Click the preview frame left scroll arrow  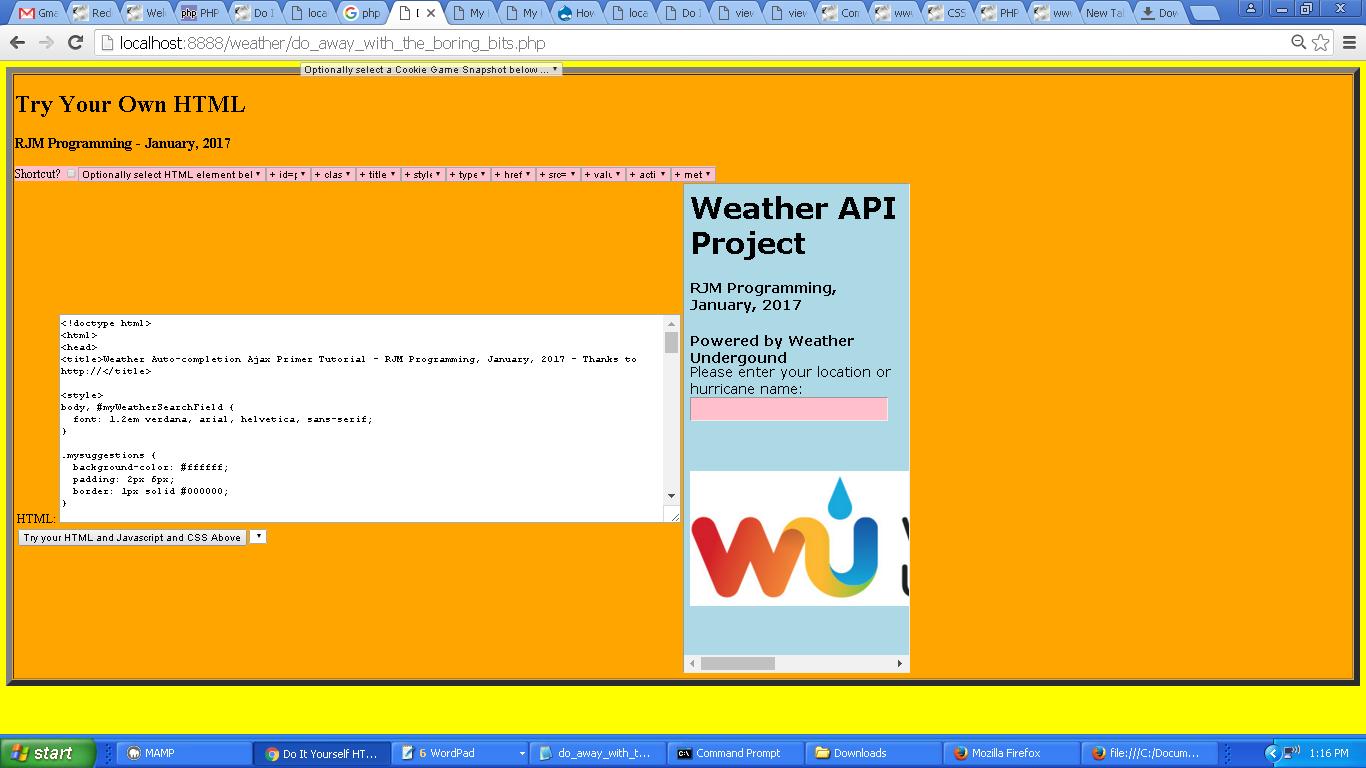[692, 663]
